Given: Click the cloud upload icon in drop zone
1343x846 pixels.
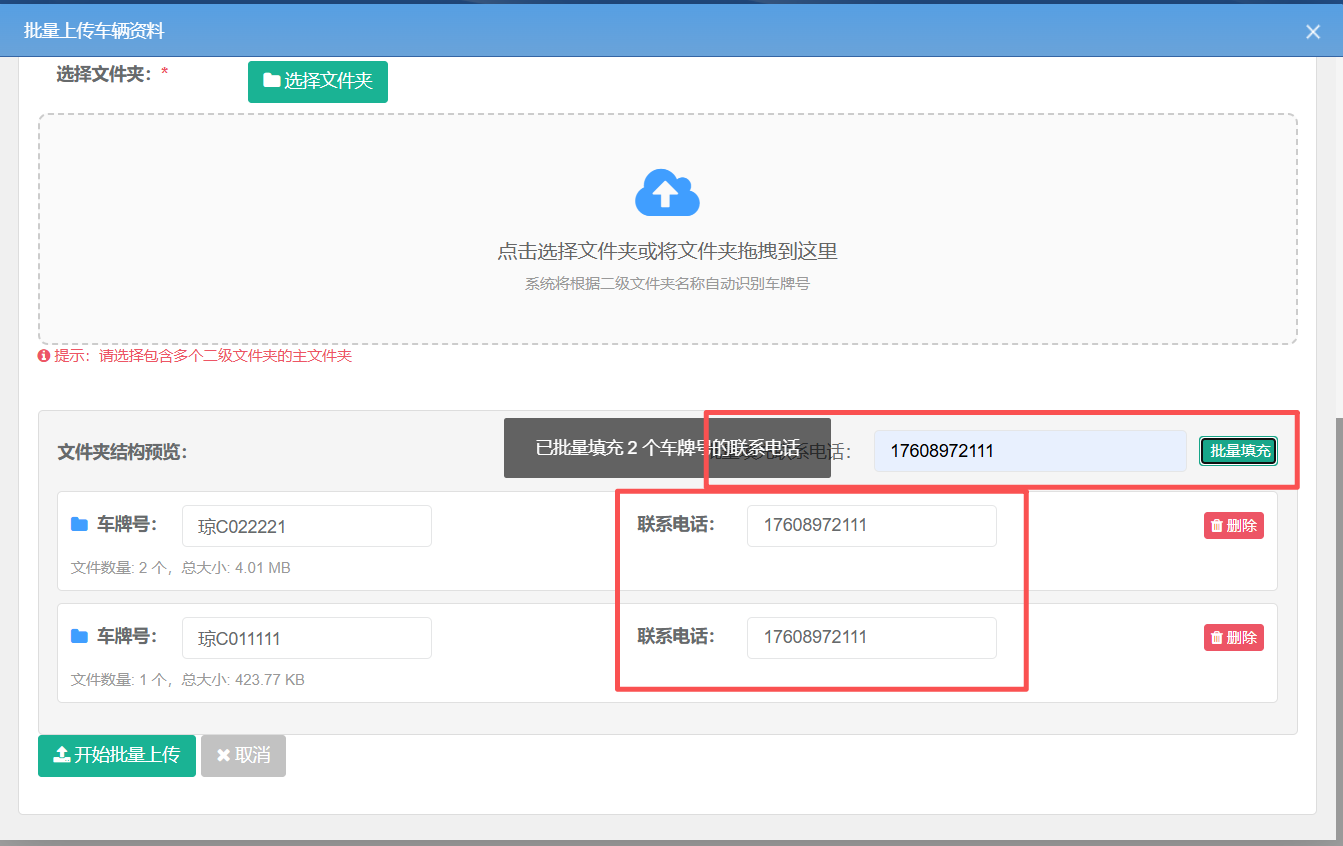Looking at the screenshot, I should pyautogui.click(x=667, y=193).
